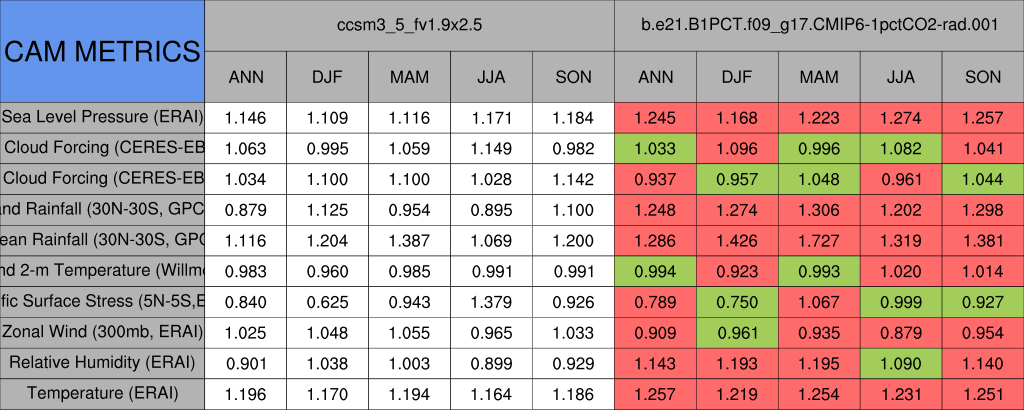Select the Relative Humidity (ERAI) row label

click(102, 362)
